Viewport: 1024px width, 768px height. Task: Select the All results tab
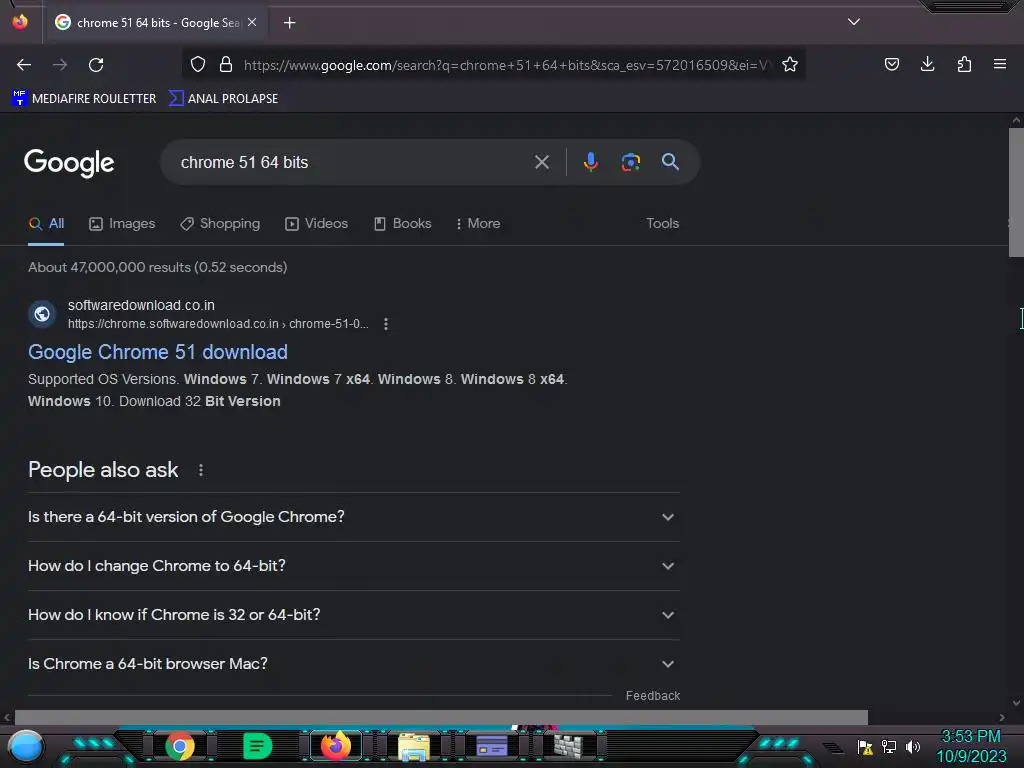(x=46, y=223)
